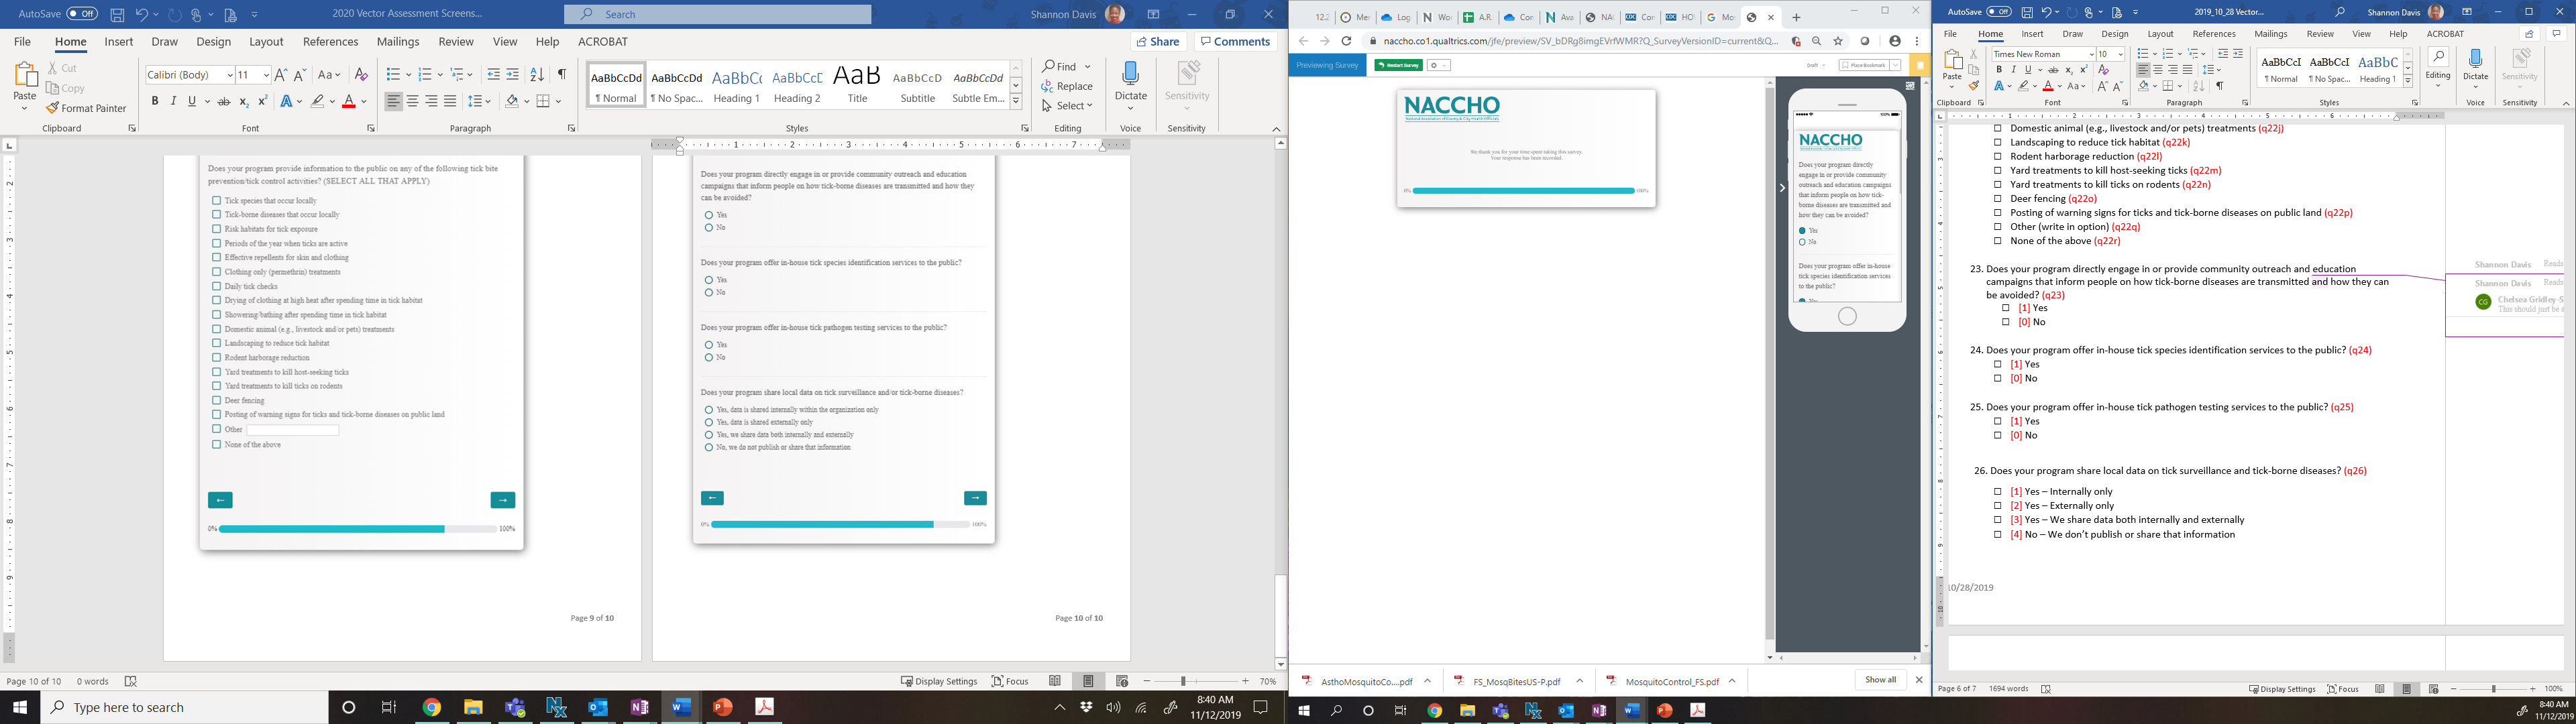The image size is (2576, 724).
Task: Click the teal forward arrow on page 10
Action: click(x=975, y=498)
